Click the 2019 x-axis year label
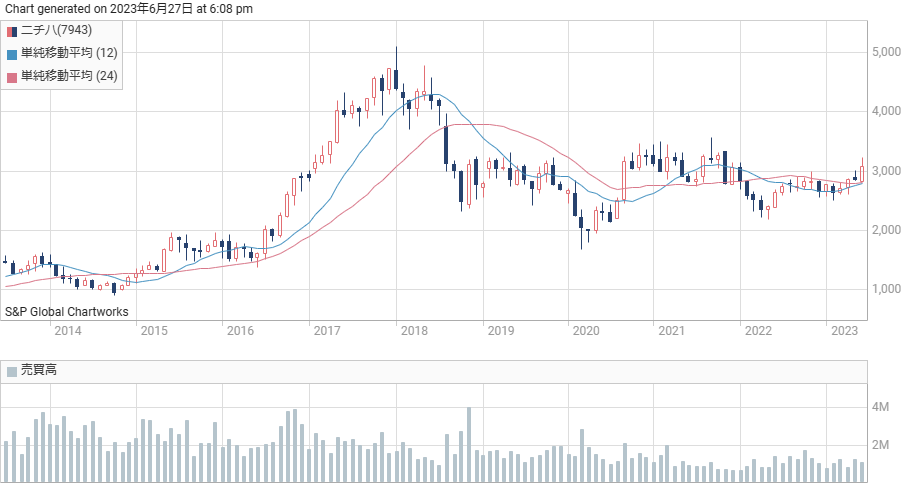 pos(501,331)
